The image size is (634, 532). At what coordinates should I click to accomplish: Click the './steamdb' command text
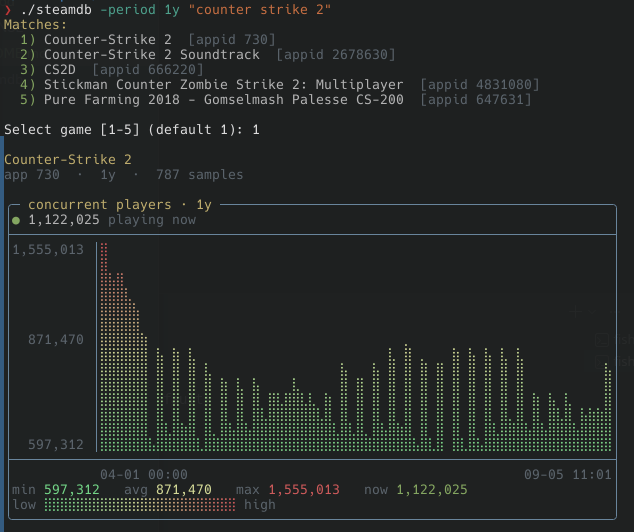(x=56, y=9)
